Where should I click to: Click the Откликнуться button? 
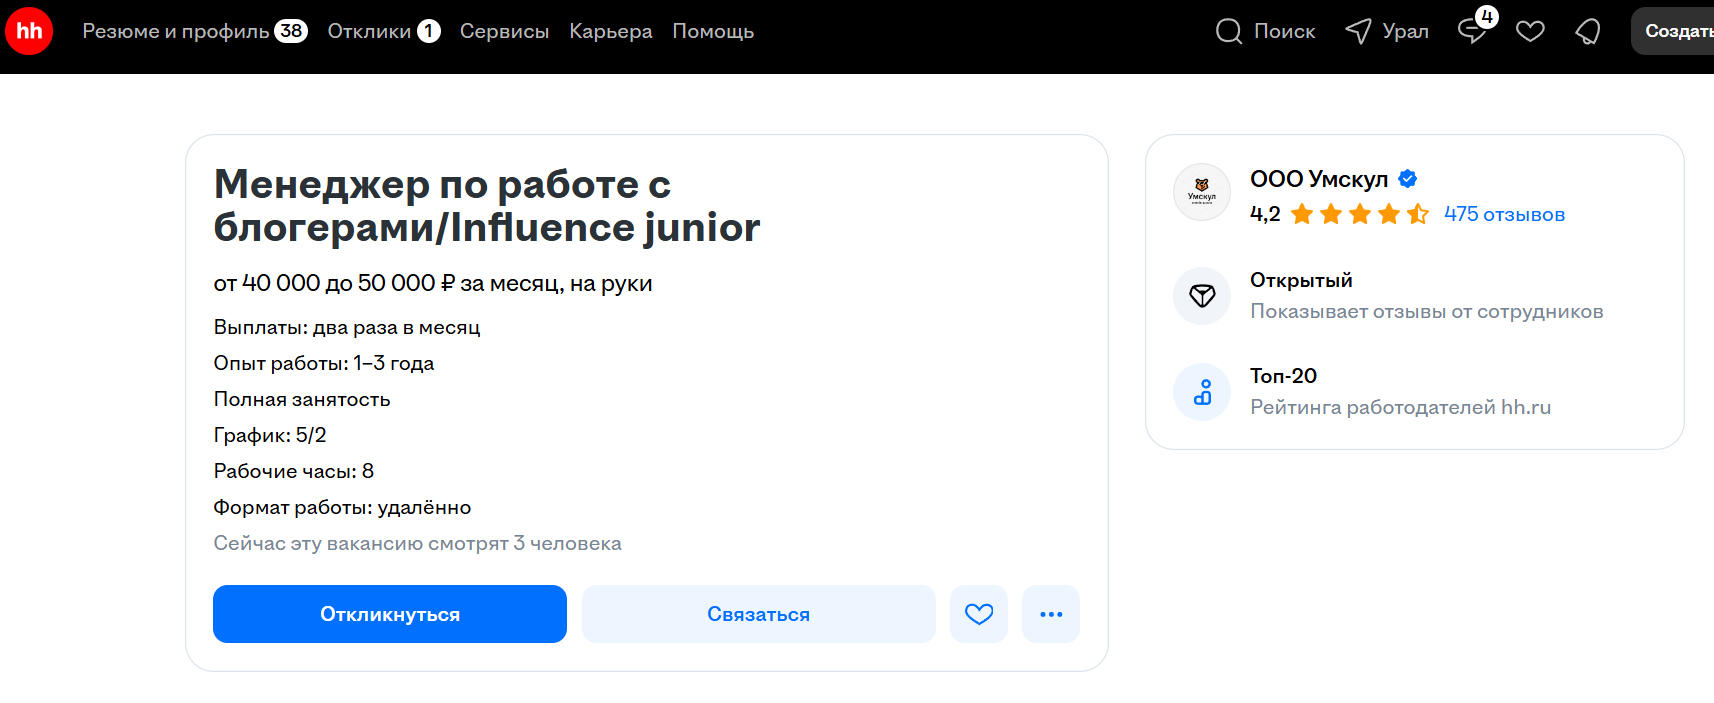[x=390, y=614]
